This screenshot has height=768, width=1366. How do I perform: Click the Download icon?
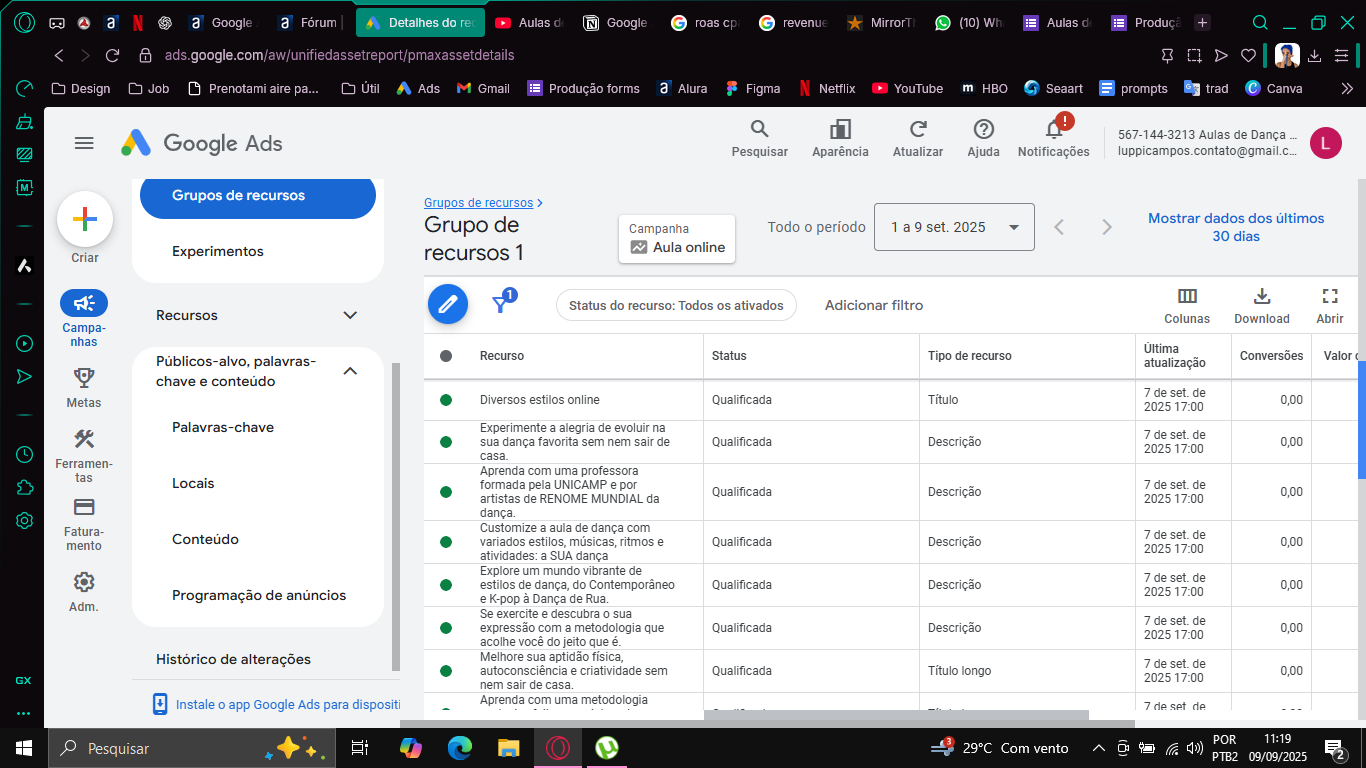(1262, 296)
